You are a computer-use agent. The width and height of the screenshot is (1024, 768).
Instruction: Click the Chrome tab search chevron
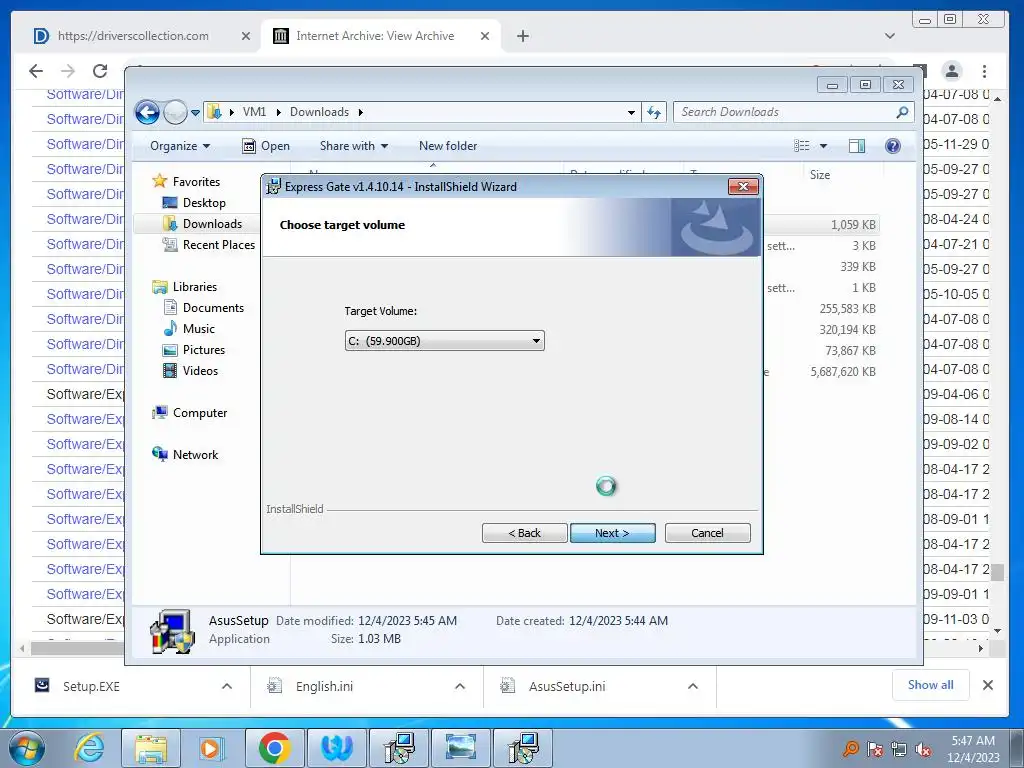point(889,36)
